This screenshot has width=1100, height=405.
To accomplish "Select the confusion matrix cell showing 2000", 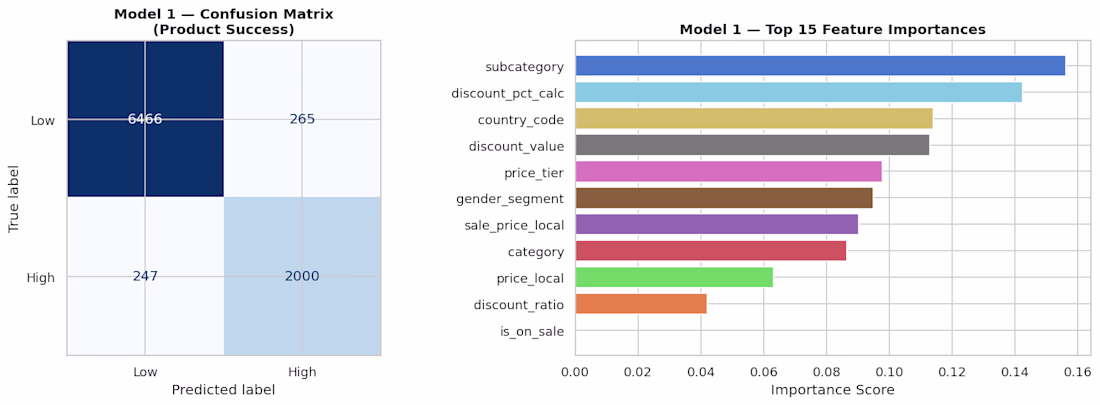I will (302, 276).
